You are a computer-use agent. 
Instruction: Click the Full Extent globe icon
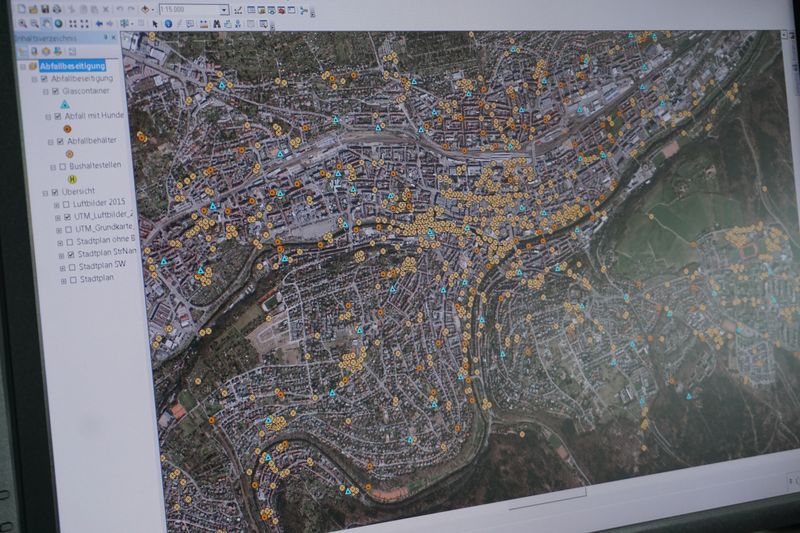point(59,23)
